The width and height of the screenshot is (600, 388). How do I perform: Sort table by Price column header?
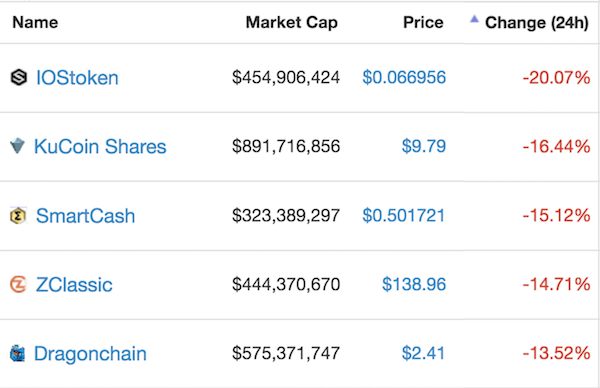coord(423,22)
